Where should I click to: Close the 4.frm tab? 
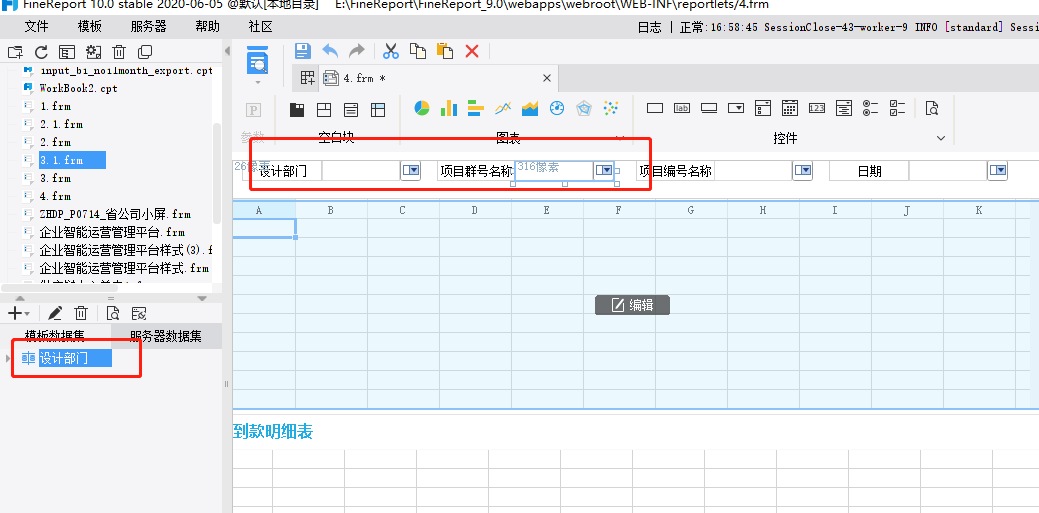(x=547, y=78)
